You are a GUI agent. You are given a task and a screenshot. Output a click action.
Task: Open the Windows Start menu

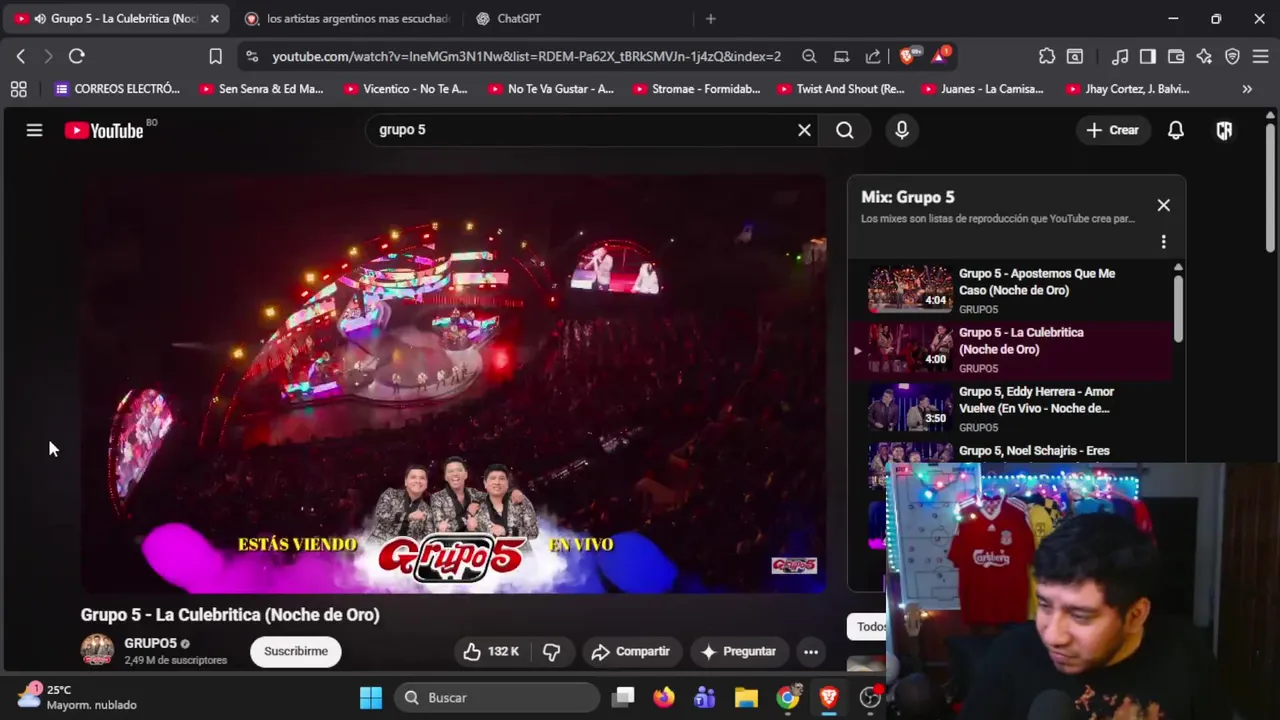point(371,697)
